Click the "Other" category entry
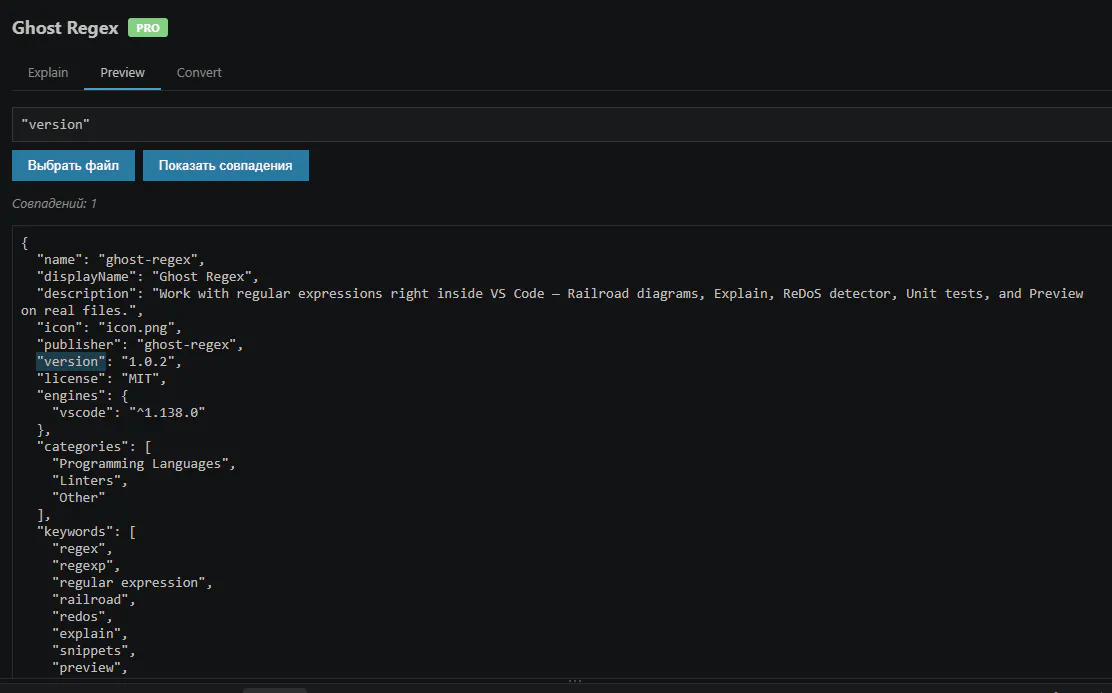 [x=78, y=498]
